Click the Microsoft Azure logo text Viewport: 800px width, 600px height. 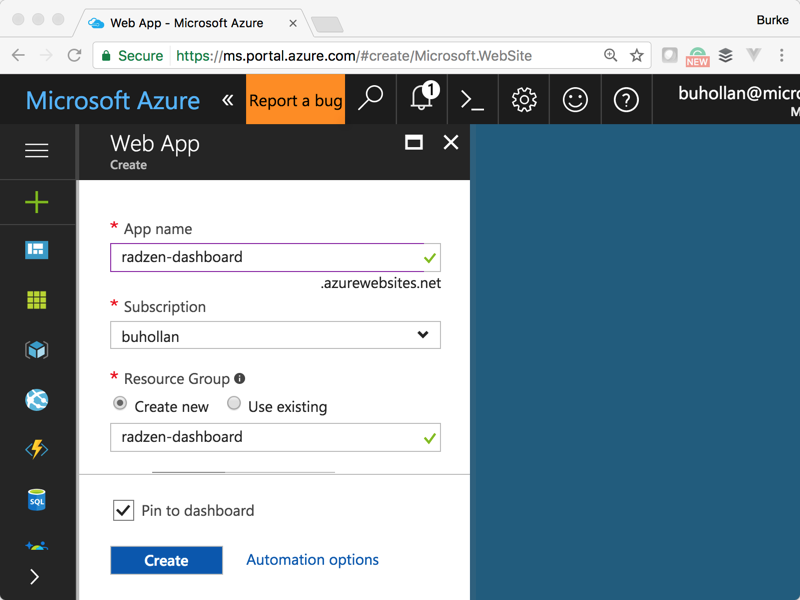click(113, 101)
